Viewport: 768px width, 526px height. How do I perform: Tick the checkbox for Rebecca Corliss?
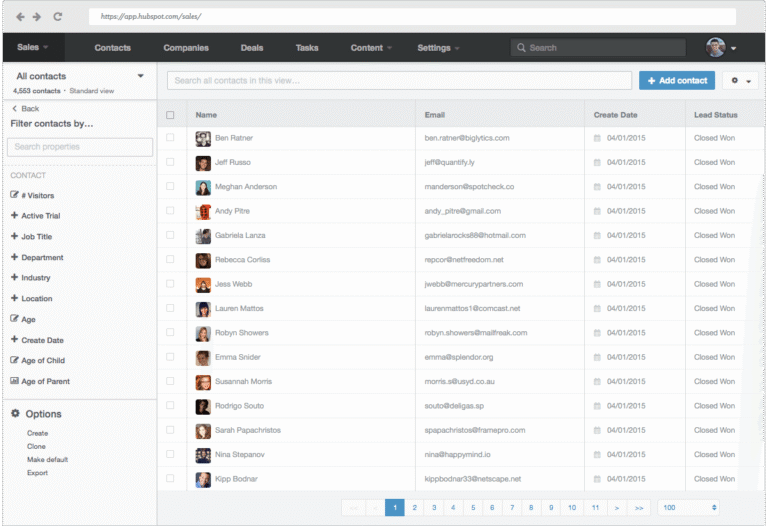170,259
